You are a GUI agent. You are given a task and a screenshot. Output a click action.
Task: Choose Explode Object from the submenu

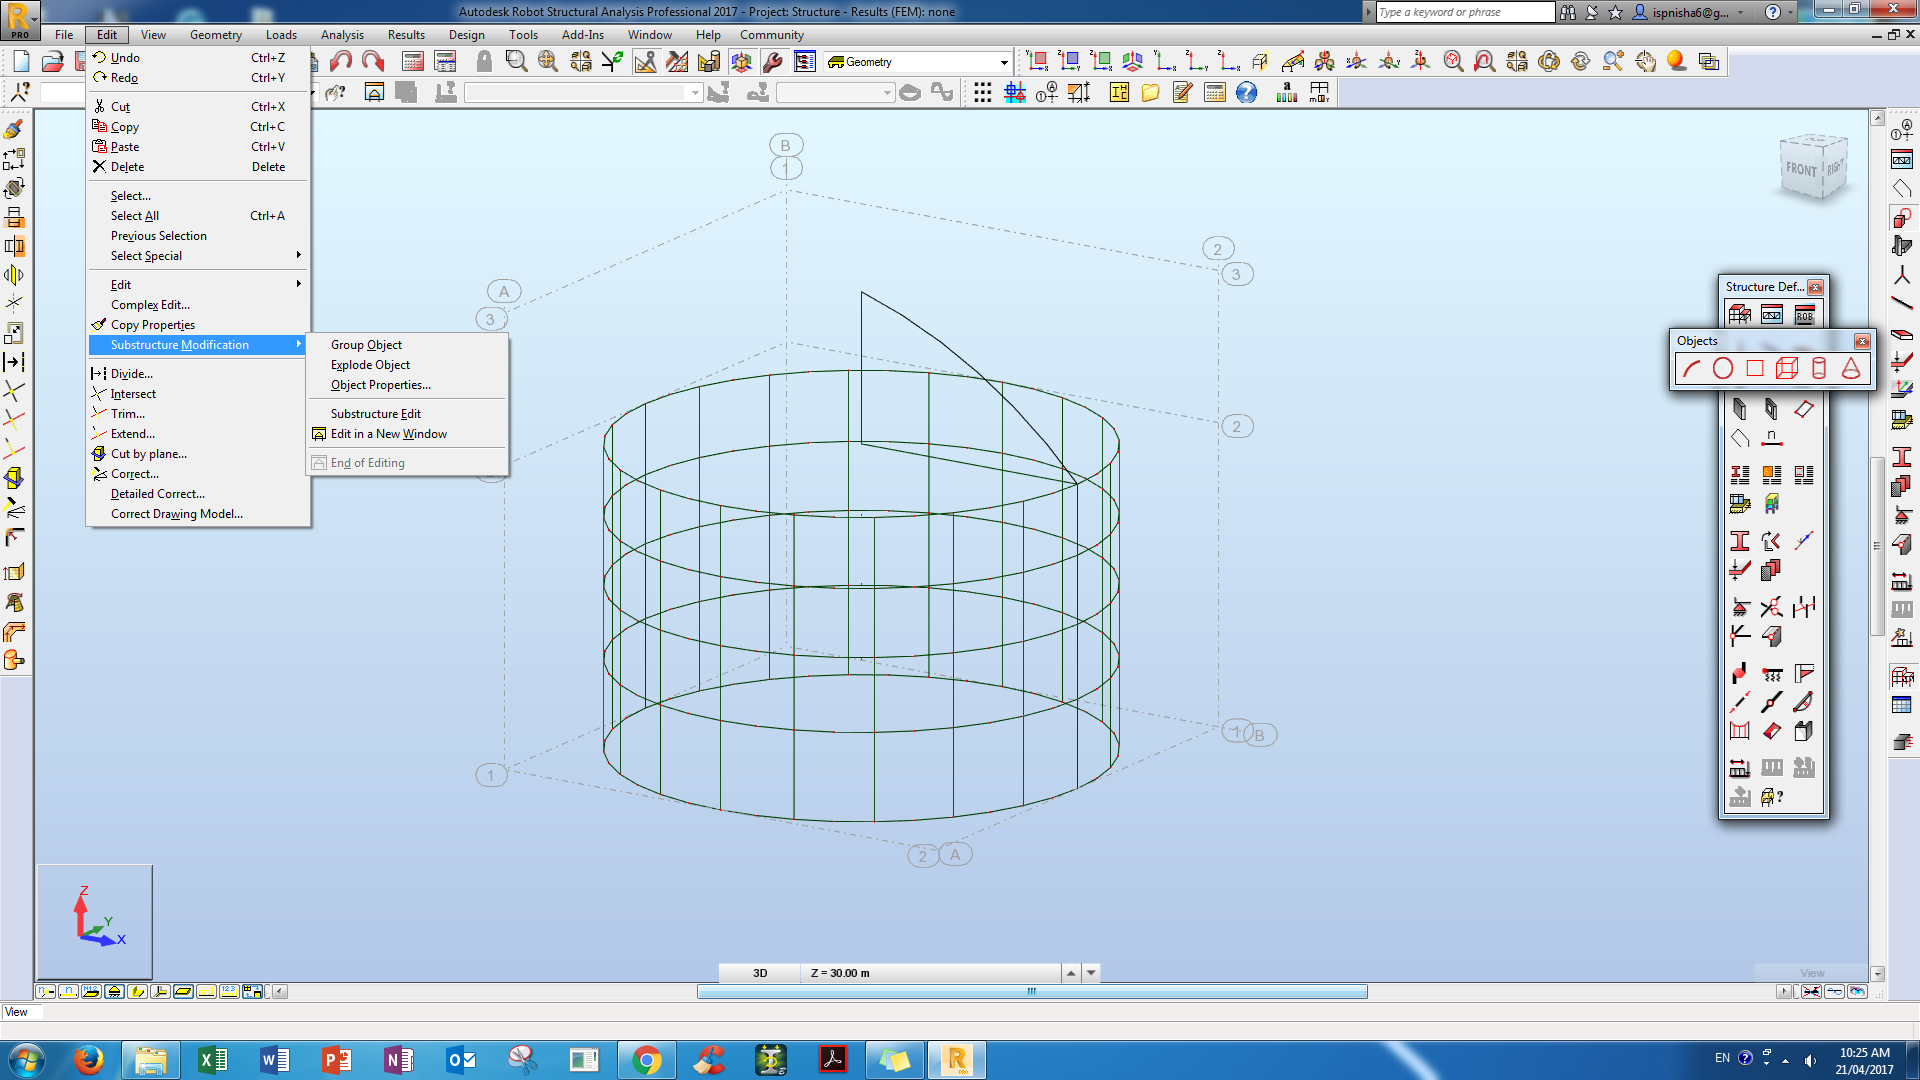point(369,364)
